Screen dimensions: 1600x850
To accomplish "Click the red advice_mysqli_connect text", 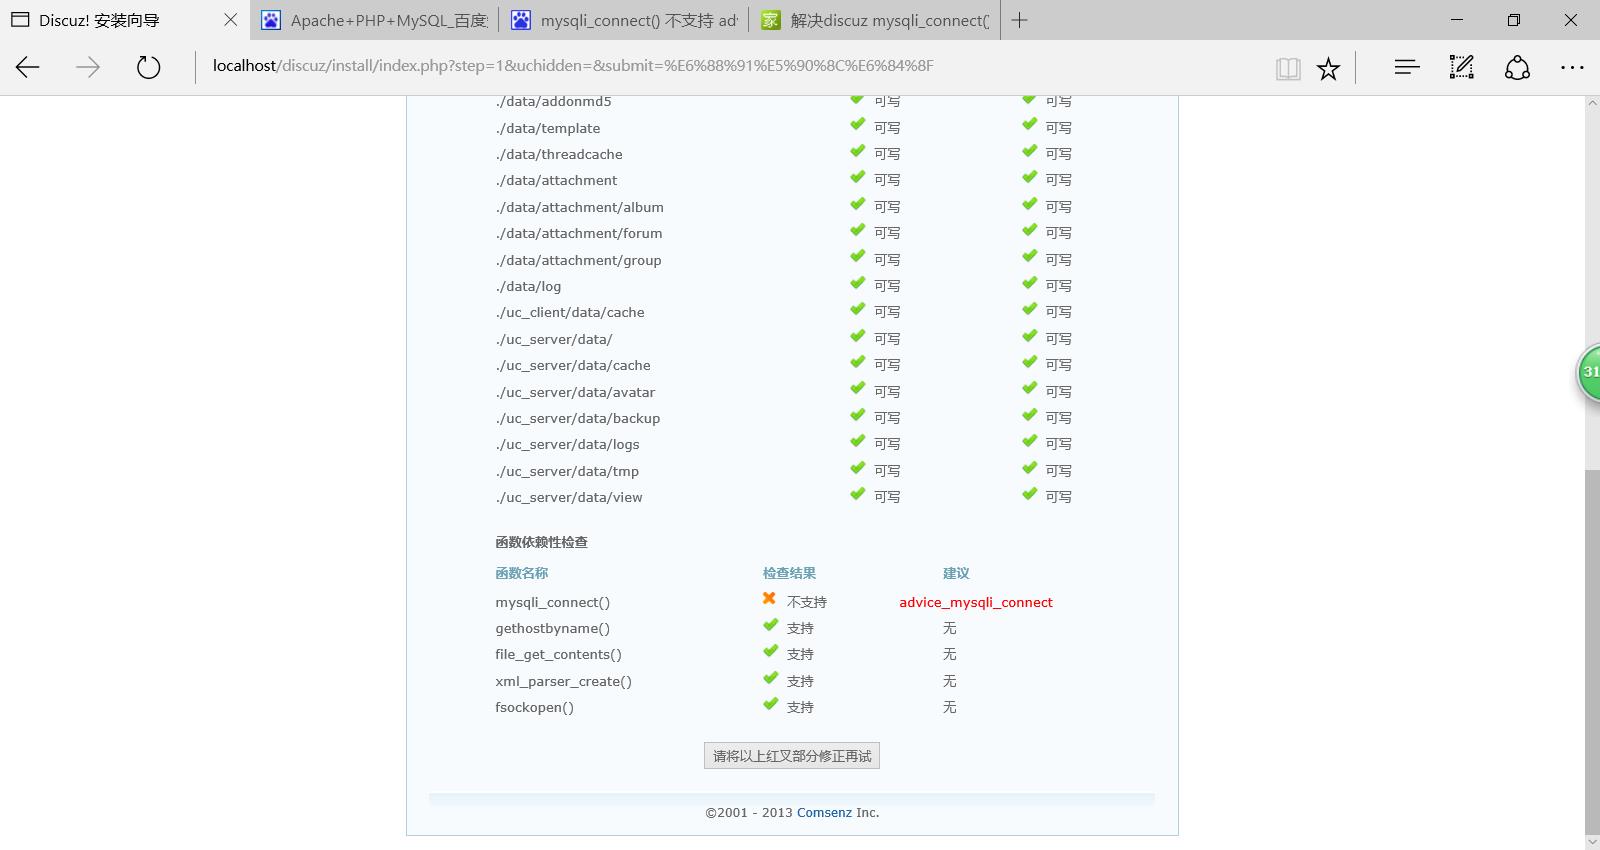I will [976, 602].
